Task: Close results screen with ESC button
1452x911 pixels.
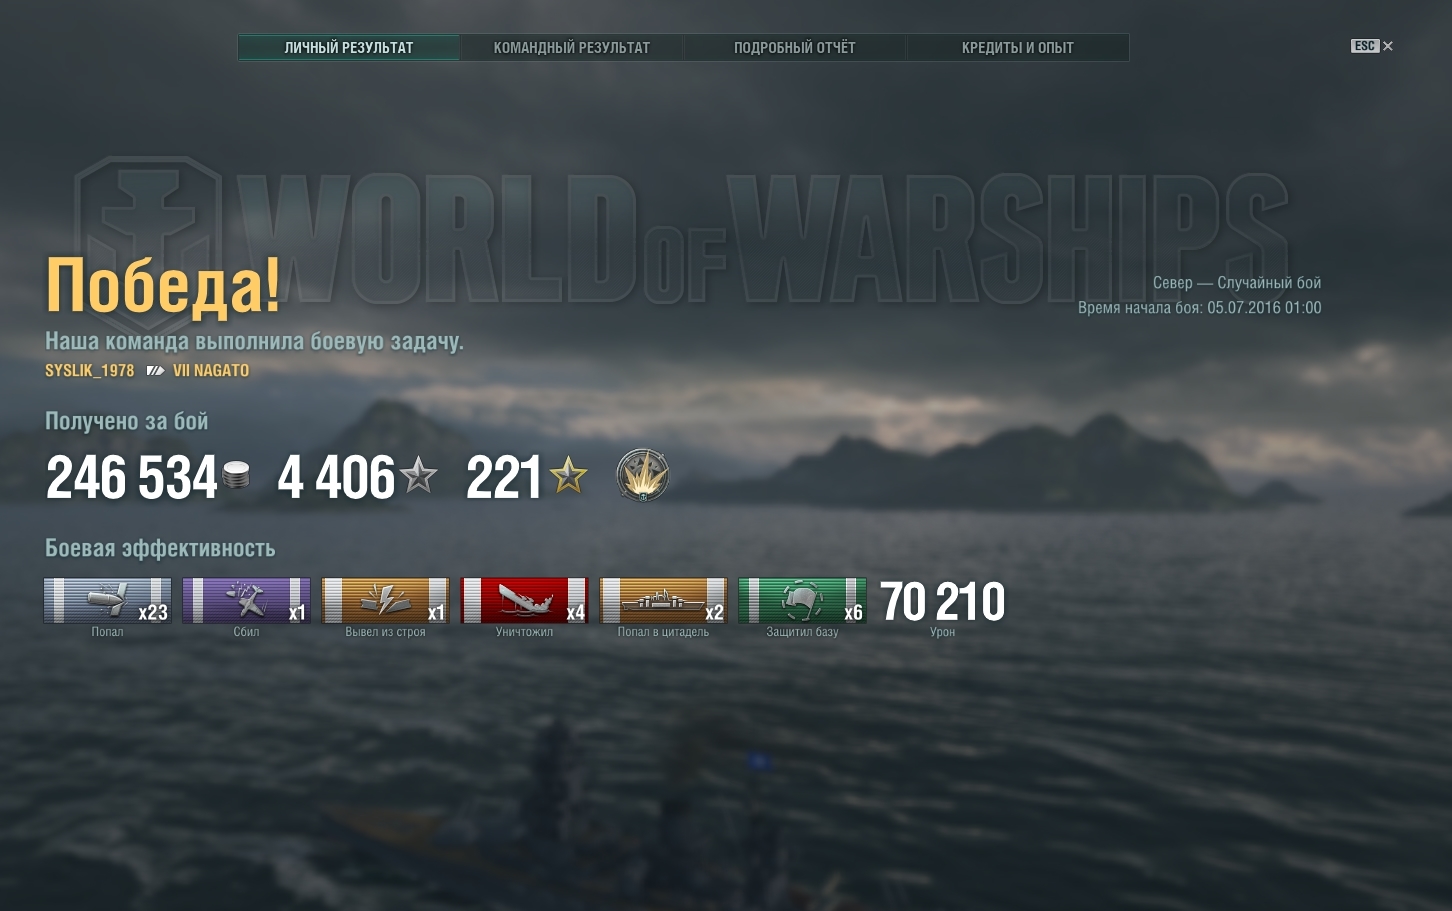Action: tap(1371, 46)
